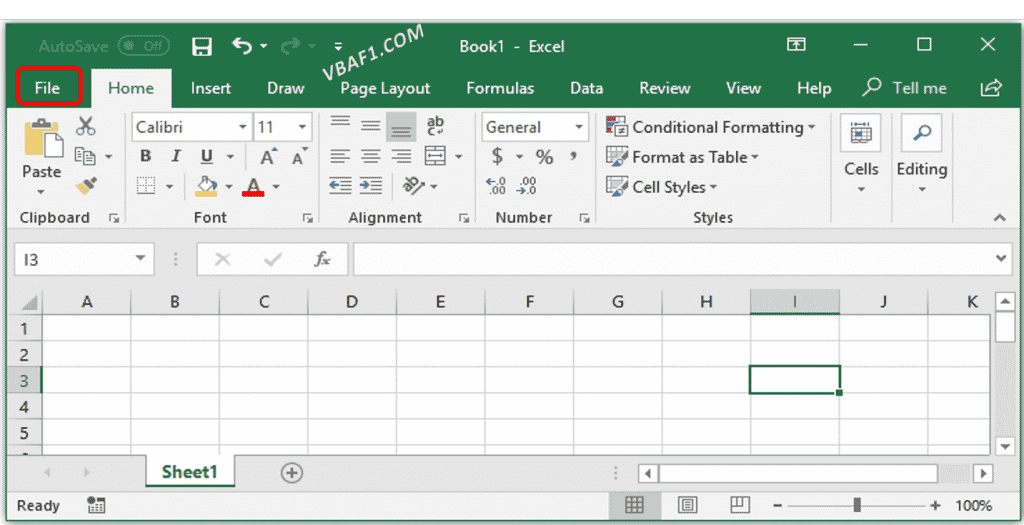Apply Percent Style number format
This screenshot has width=1024, height=525.
pos(544,157)
